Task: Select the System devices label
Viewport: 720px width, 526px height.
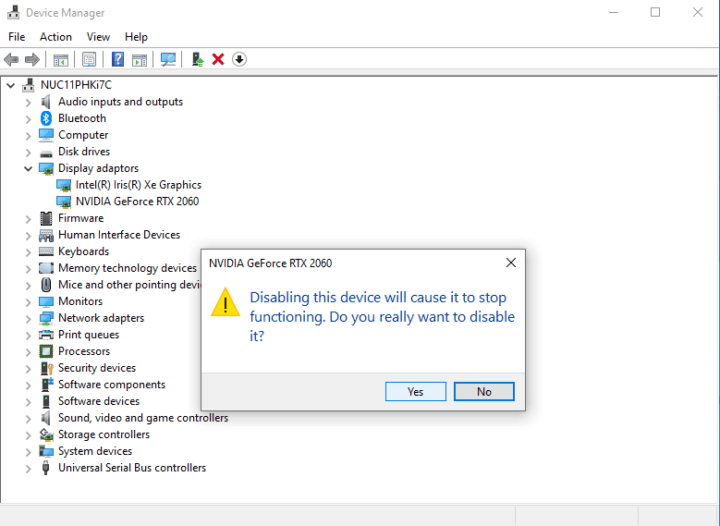Action: pos(95,451)
